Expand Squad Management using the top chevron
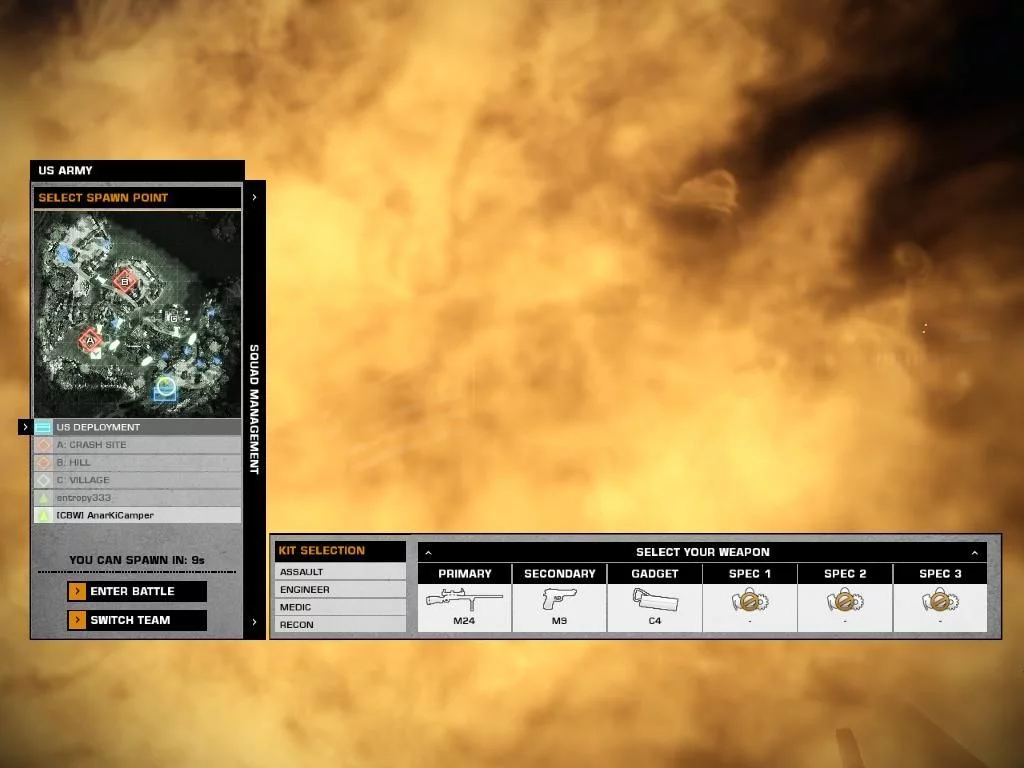1024x768 pixels. click(x=254, y=197)
